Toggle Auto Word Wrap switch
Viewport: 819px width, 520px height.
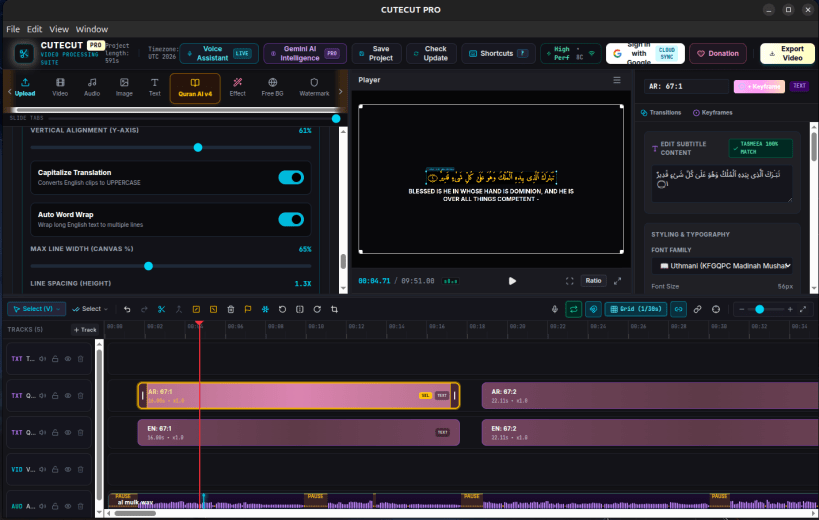pos(291,219)
